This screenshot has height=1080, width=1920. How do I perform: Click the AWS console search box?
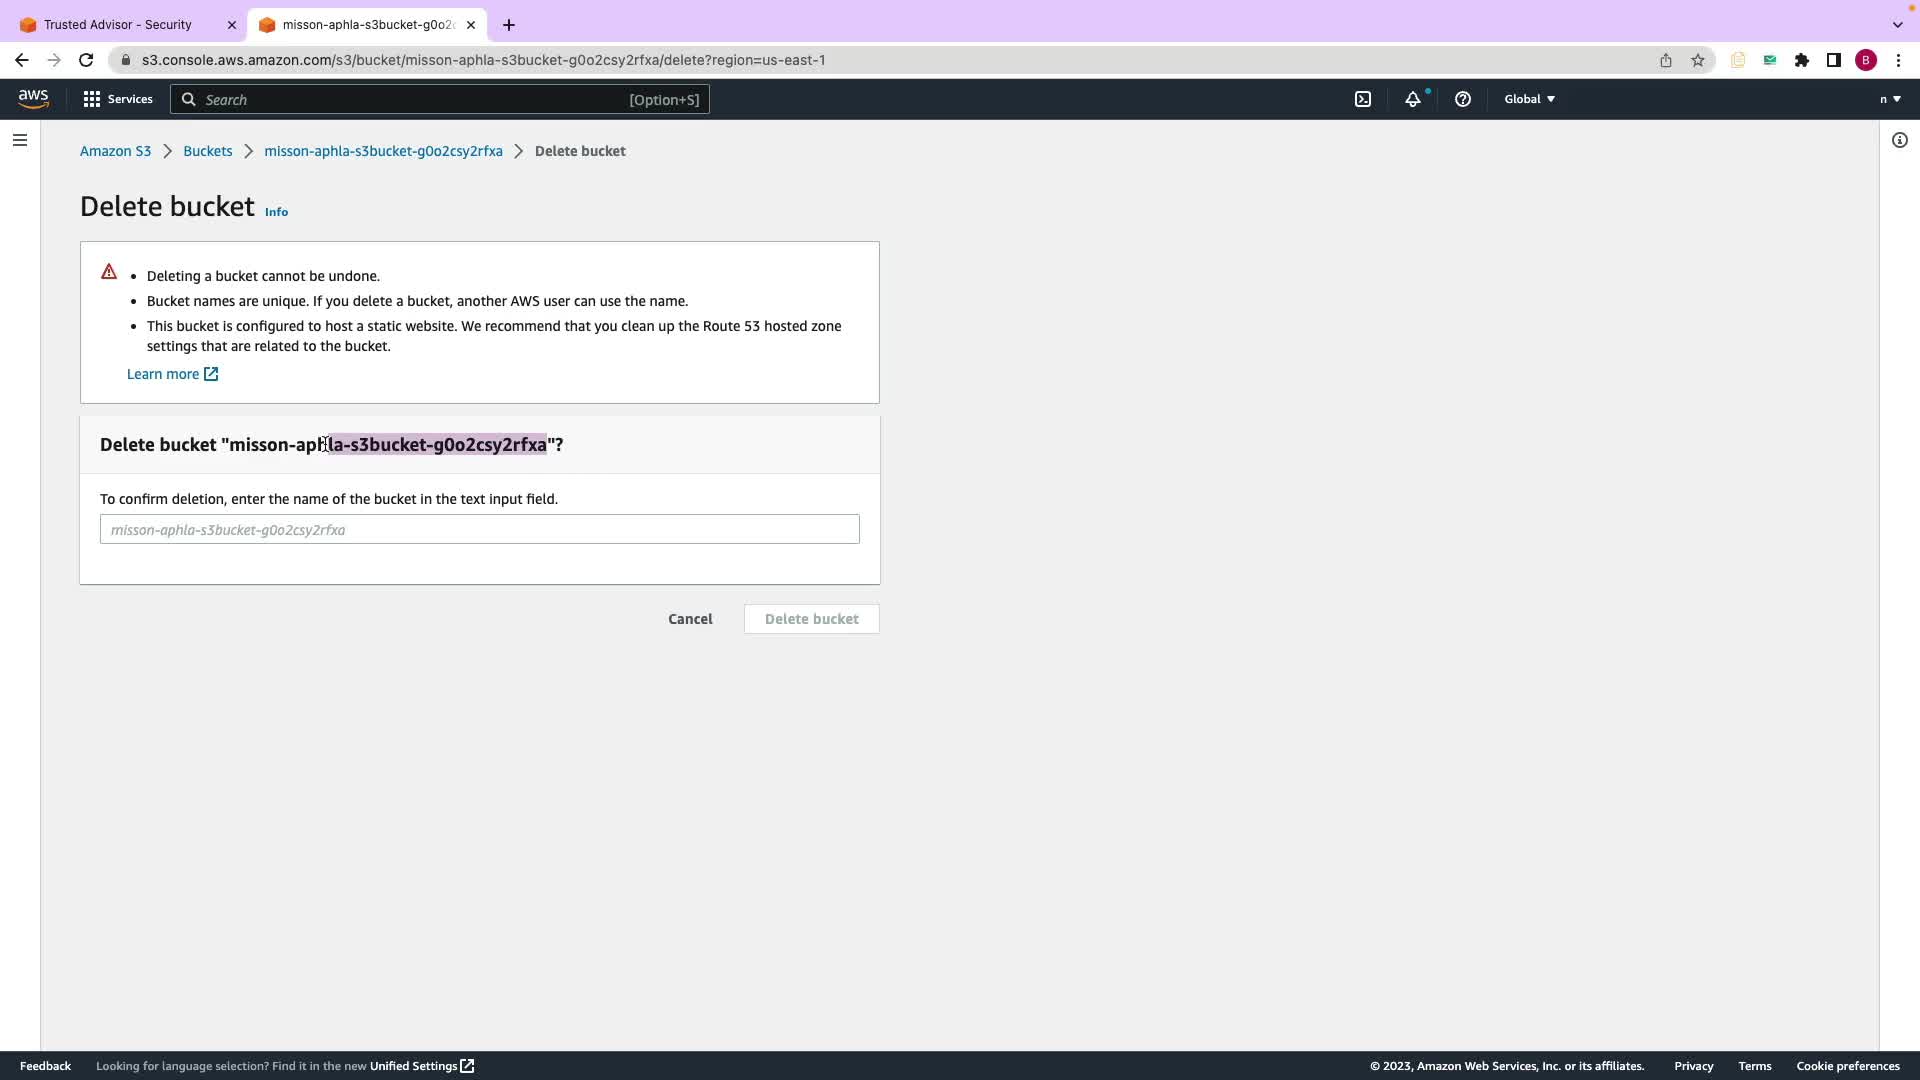pos(440,99)
